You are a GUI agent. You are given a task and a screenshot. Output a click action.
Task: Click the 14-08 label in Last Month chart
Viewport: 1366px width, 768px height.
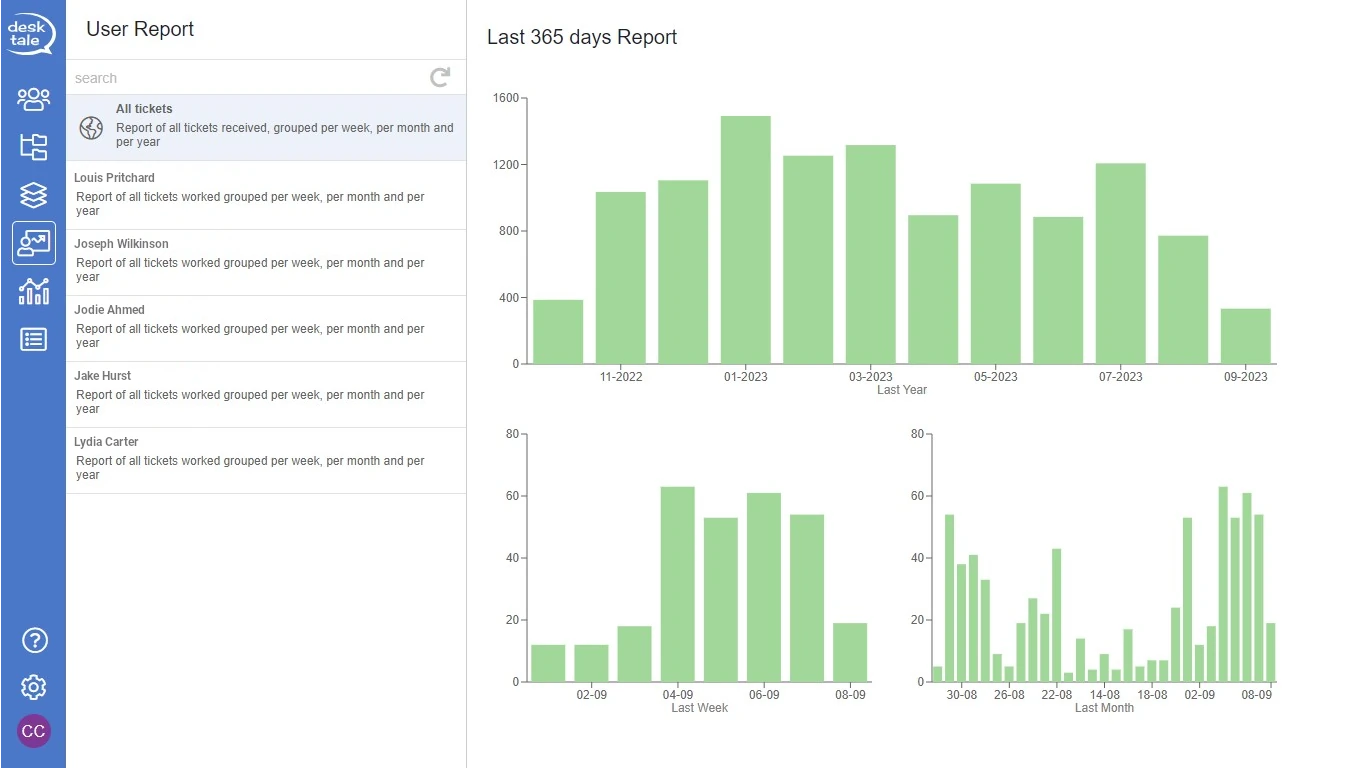click(x=1105, y=695)
